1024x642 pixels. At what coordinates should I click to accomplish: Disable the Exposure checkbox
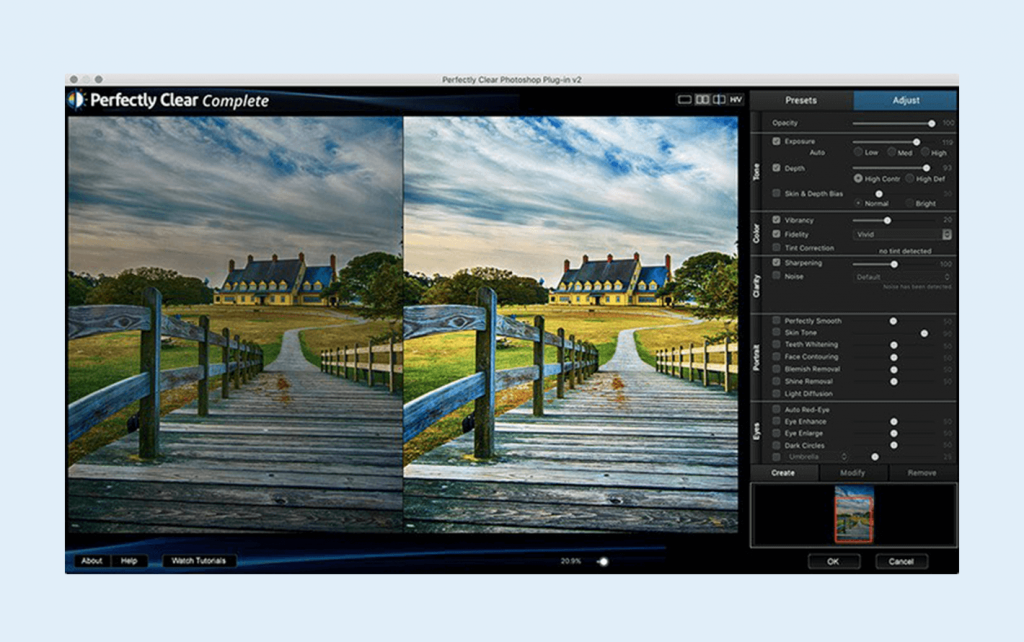776,141
